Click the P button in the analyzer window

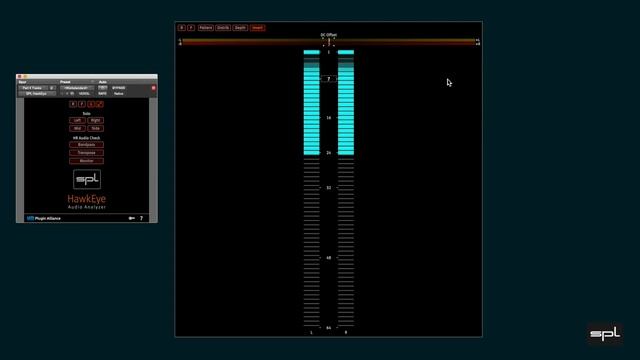tap(191, 28)
